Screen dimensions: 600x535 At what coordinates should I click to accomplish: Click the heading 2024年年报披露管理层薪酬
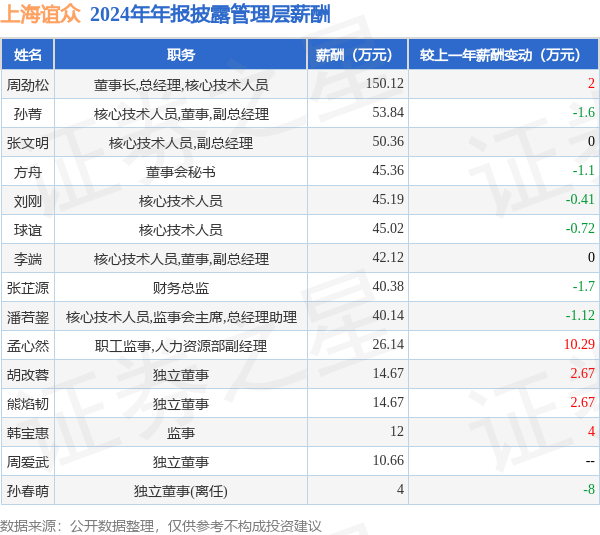(x=210, y=15)
